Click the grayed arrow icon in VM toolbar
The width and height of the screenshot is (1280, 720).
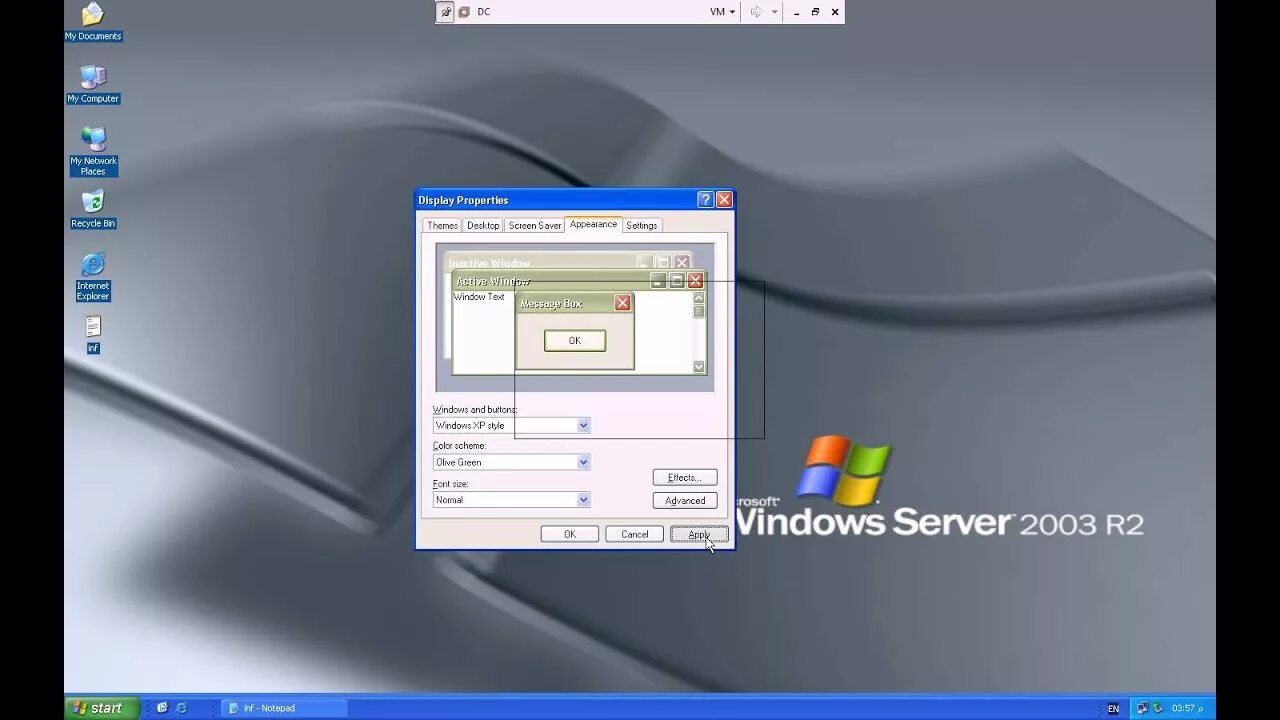[x=756, y=12]
